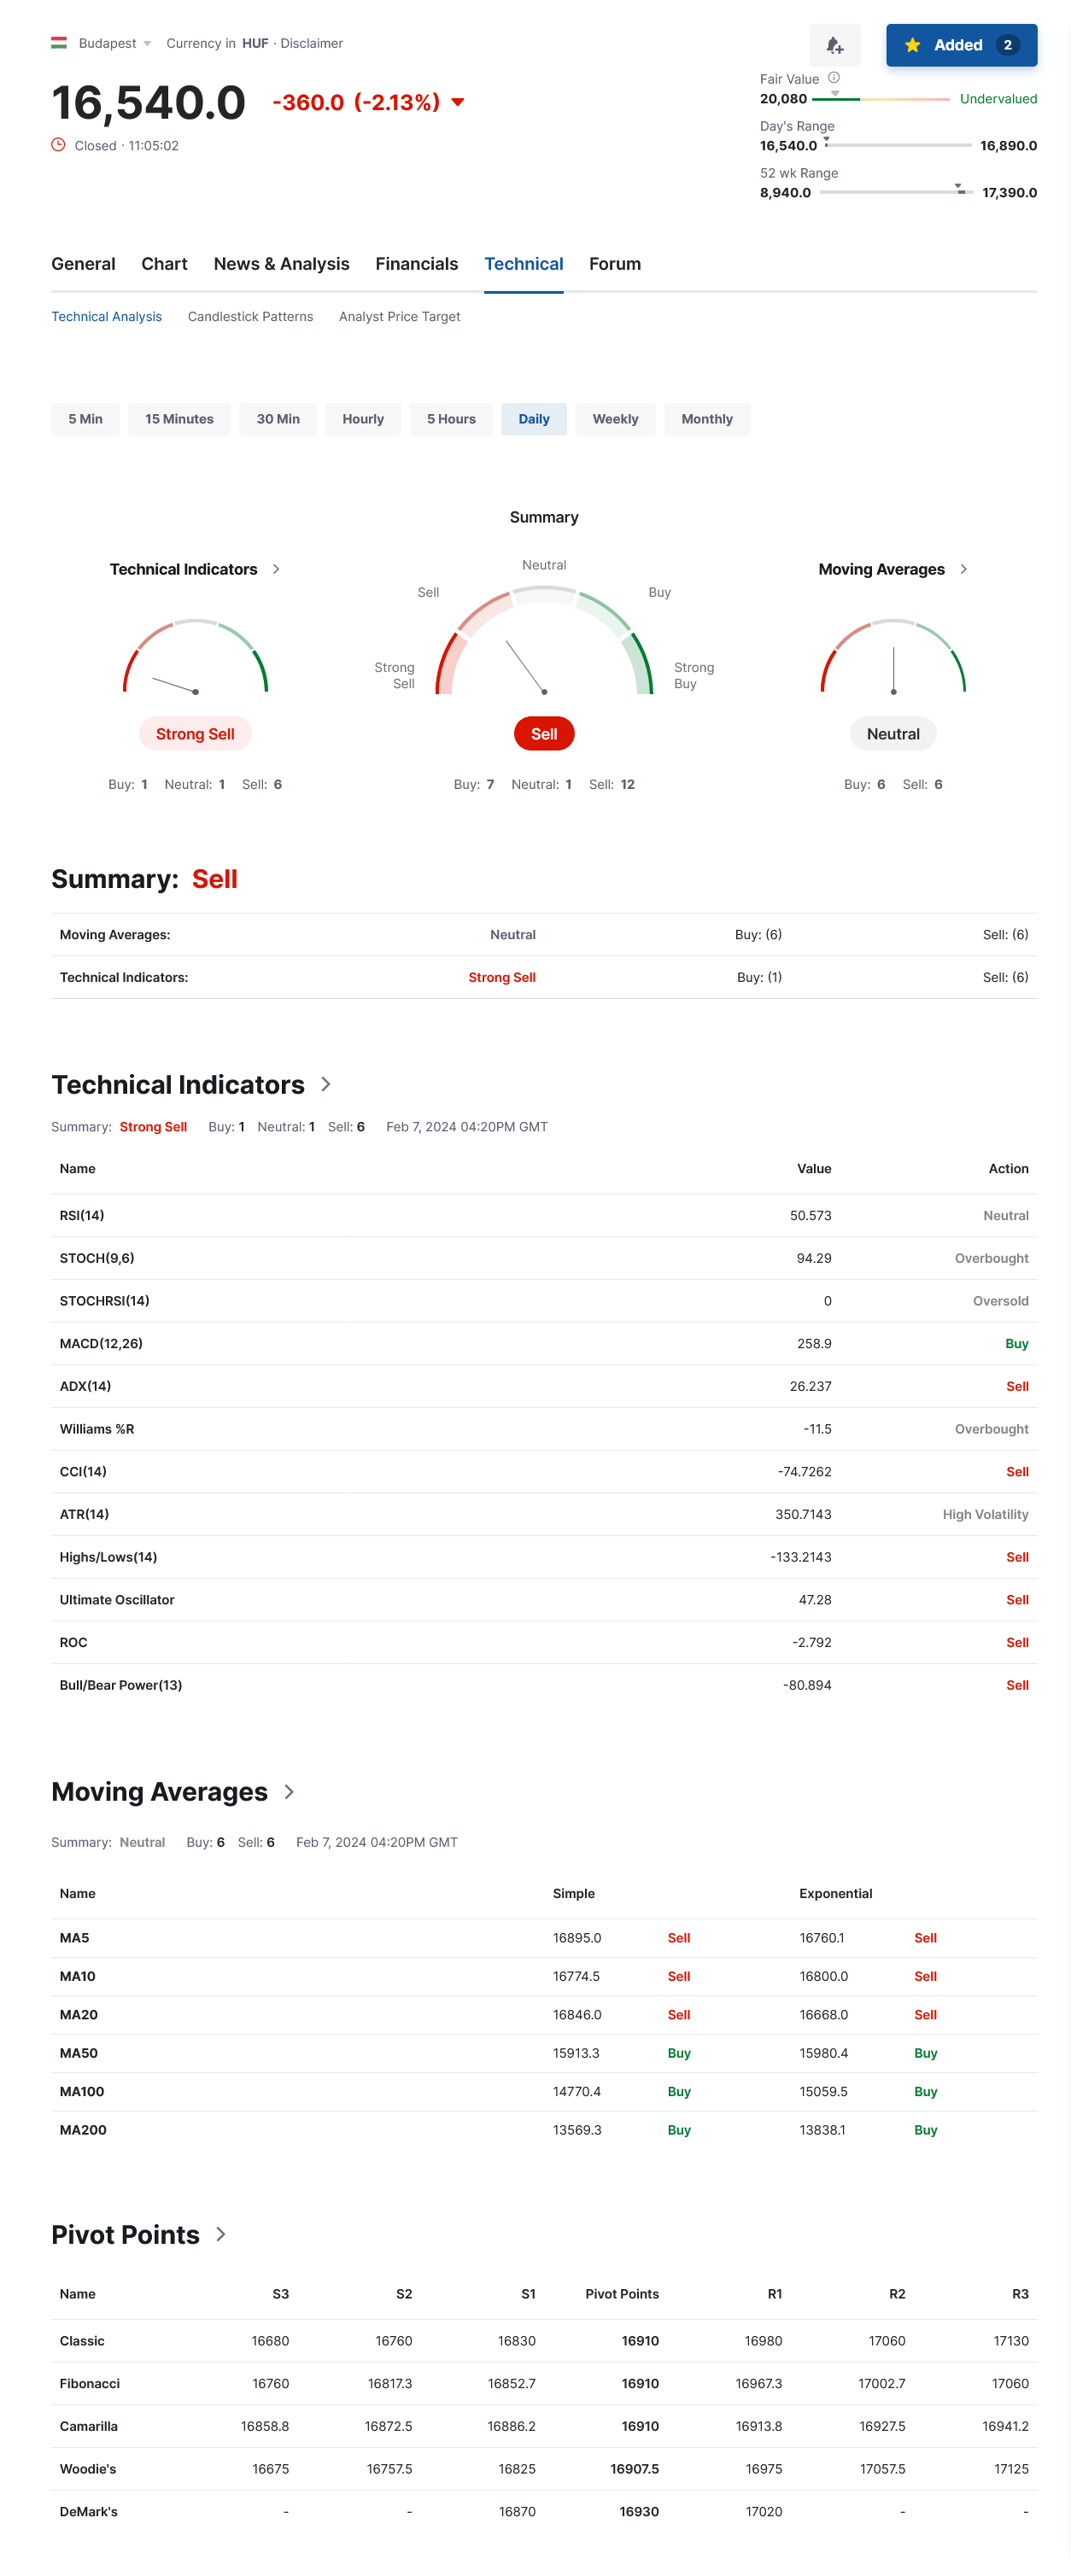Screen dimensions: 1071x2576
Task: Switch to Candlestick Patterns subtab
Action: pos(250,316)
